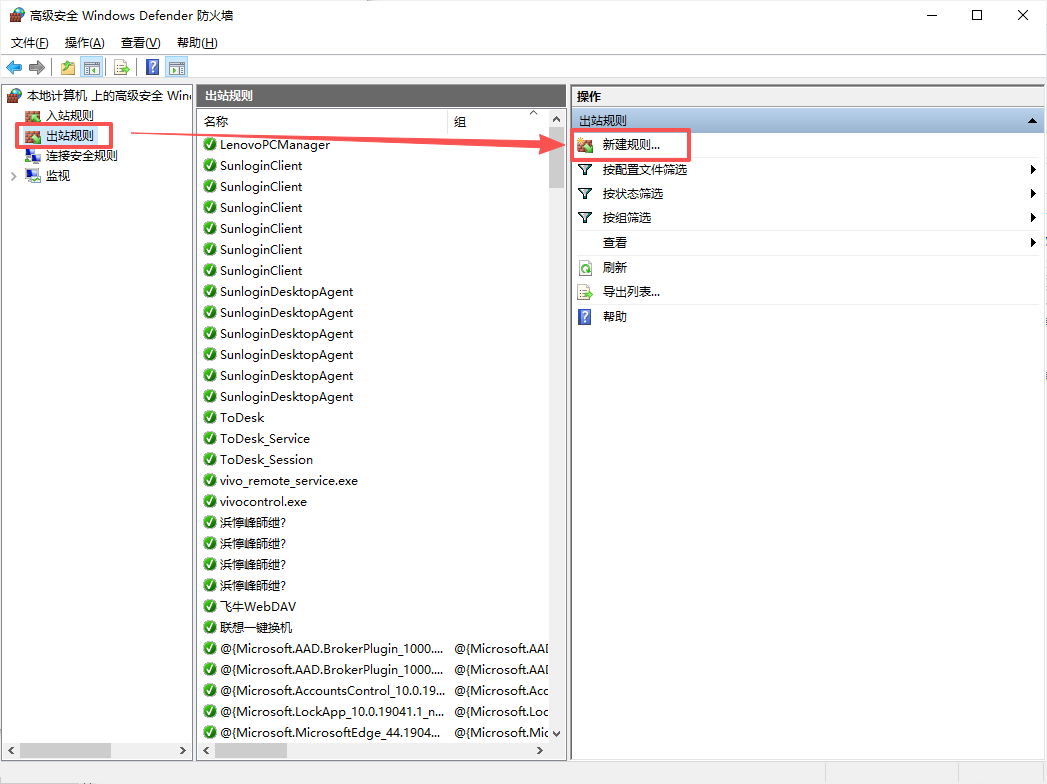Click the root node firewall icon in tree
1047x784 pixels.
point(14,96)
